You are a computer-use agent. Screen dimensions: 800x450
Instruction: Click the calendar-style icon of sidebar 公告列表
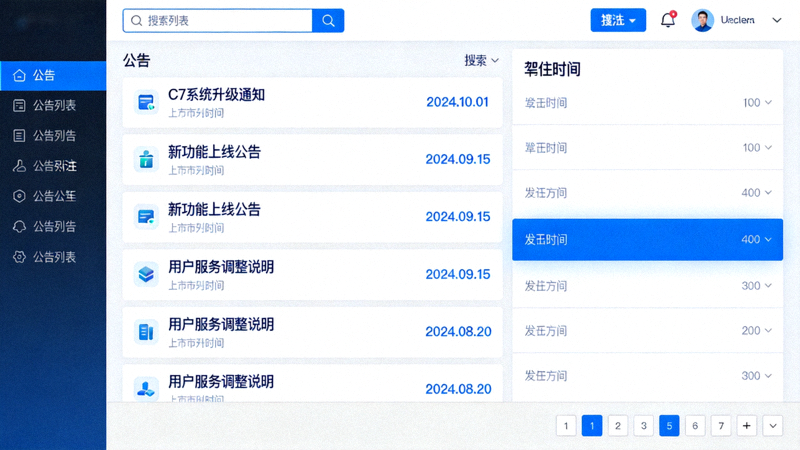tap(19, 106)
